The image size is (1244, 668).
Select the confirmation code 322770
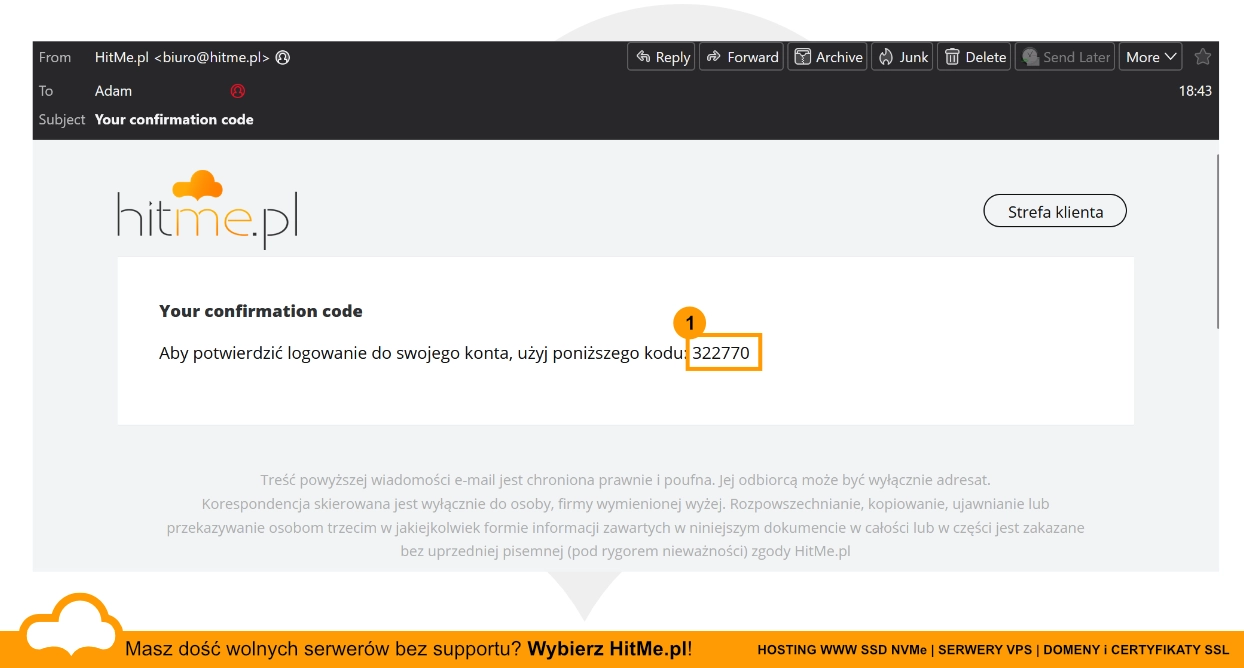pyautogui.click(x=721, y=353)
